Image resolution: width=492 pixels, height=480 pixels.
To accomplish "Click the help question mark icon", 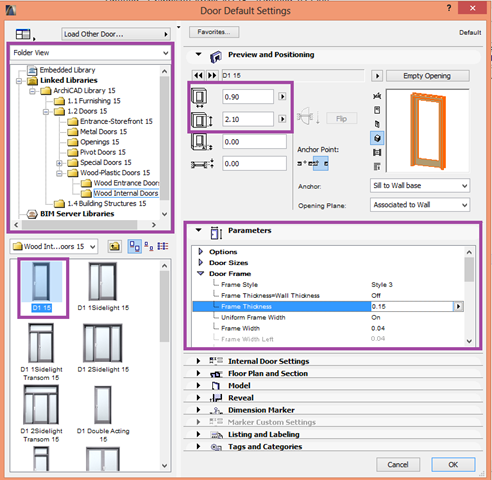I will pos(449,8).
